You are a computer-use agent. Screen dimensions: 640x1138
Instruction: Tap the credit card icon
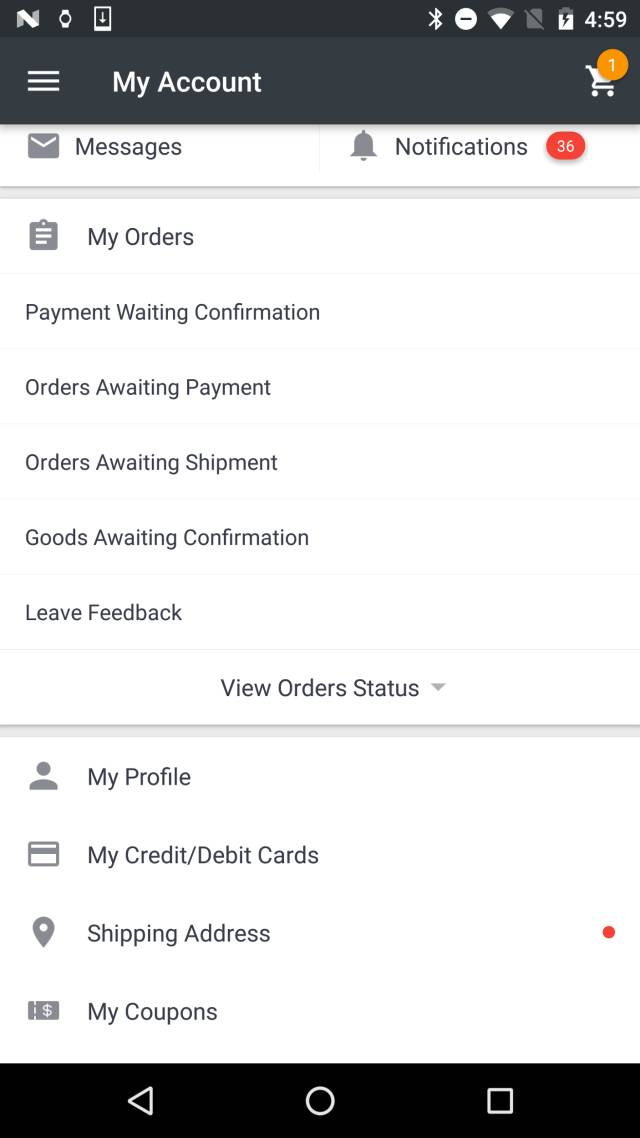click(x=43, y=854)
